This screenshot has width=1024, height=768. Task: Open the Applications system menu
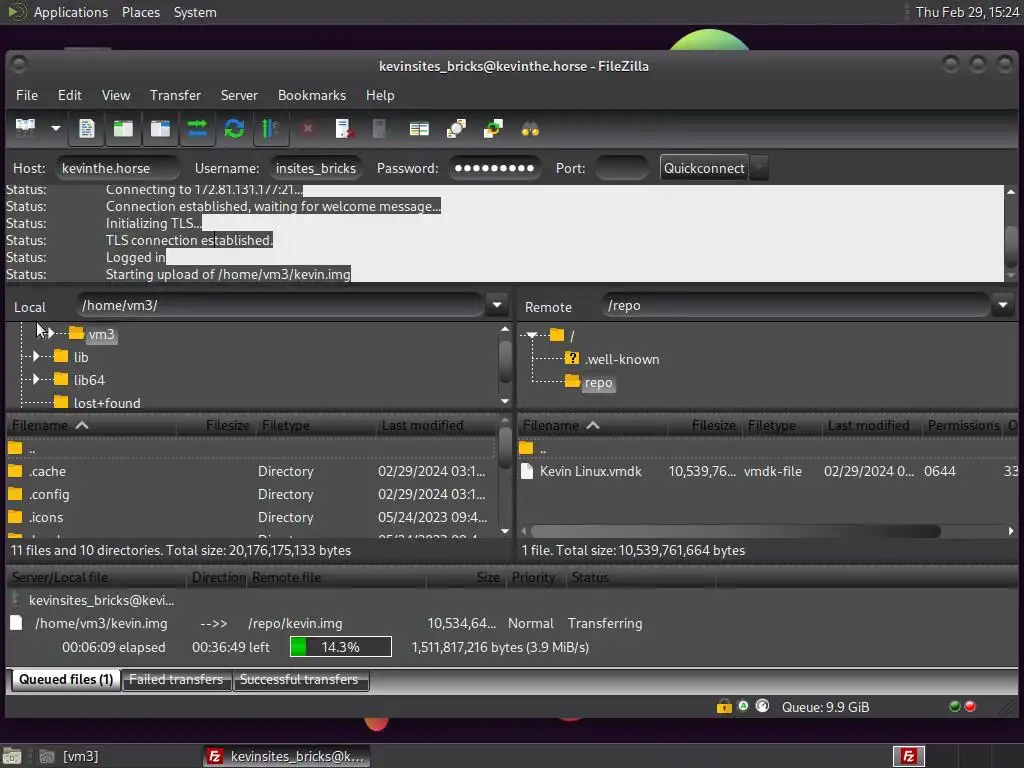(x=71, y=12)
